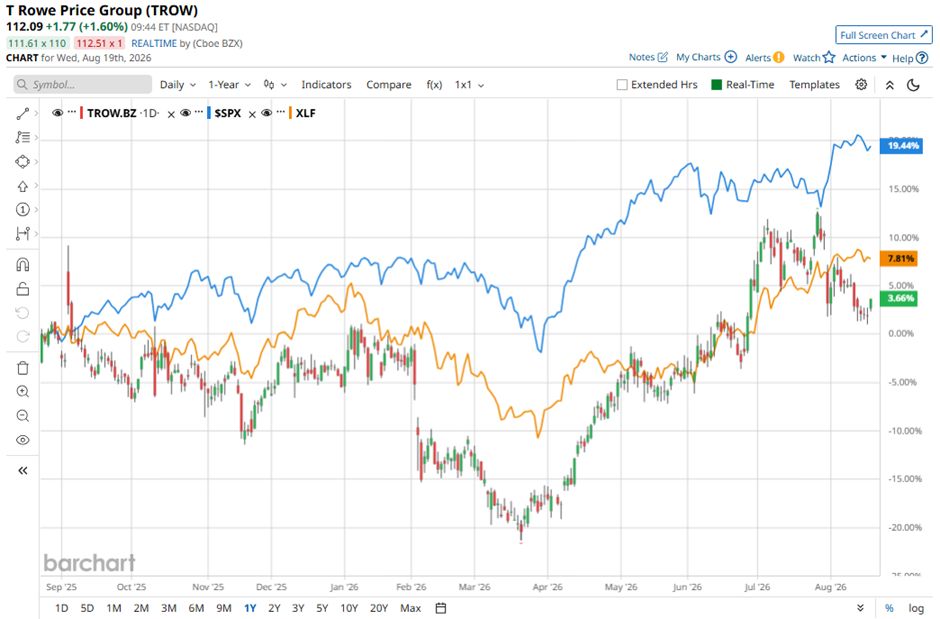Image resolution: width=940 pixels, height=619 pixels.
Task: Open TROW.BZ series options dots
Action: tap(72, 112)
